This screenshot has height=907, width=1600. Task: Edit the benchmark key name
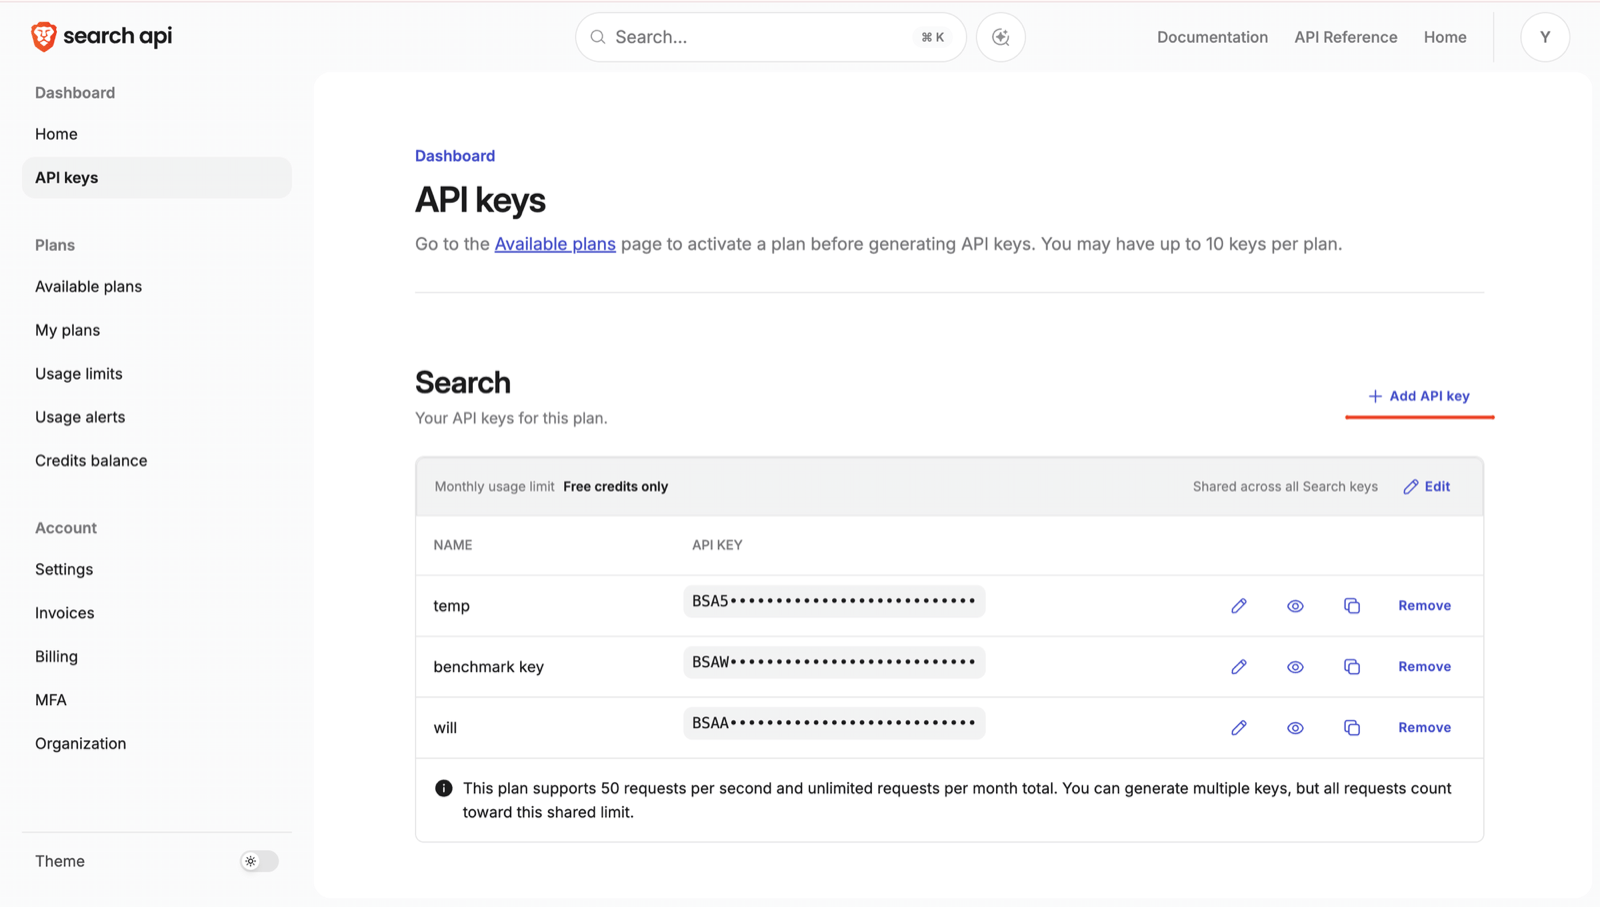pos(1239,667)
